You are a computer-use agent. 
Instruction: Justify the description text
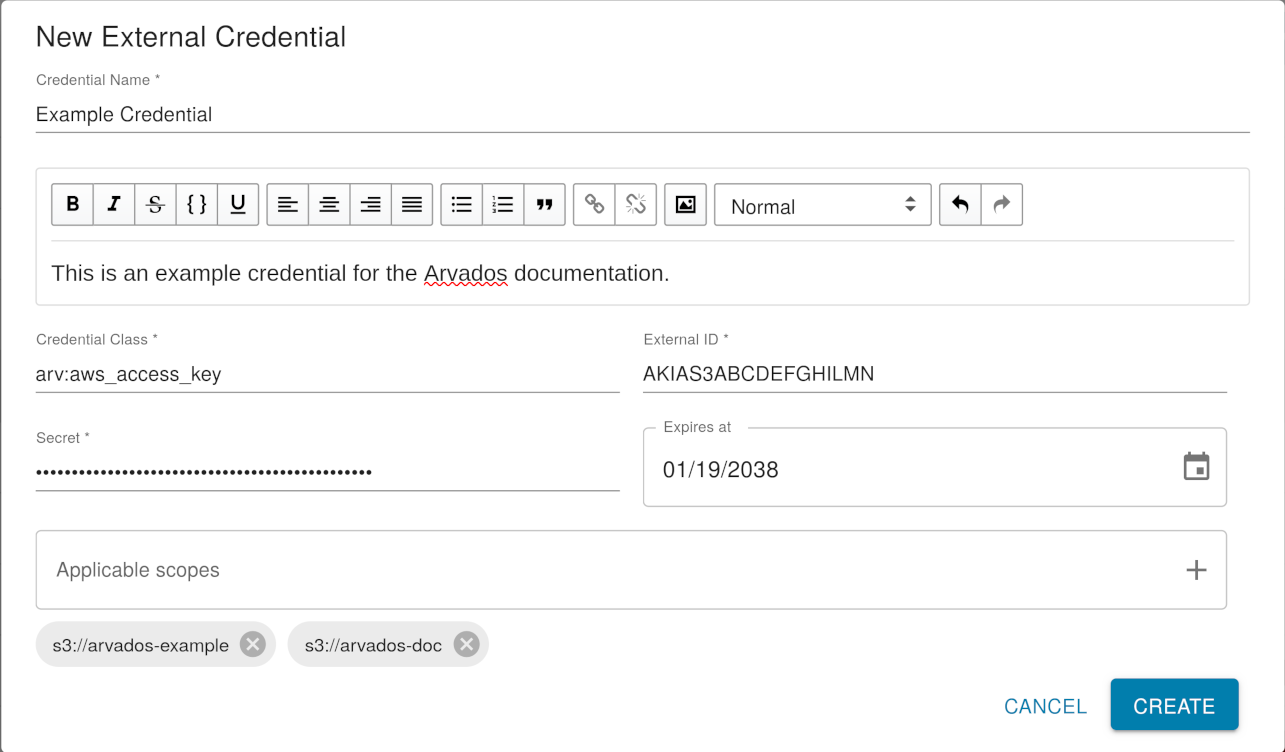click(411, 204)
